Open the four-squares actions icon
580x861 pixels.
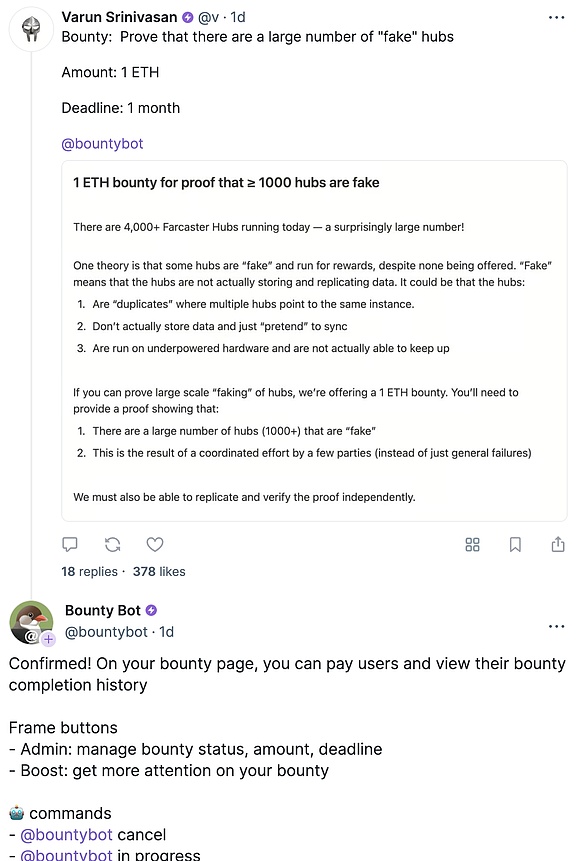click(x=472, y=544)
